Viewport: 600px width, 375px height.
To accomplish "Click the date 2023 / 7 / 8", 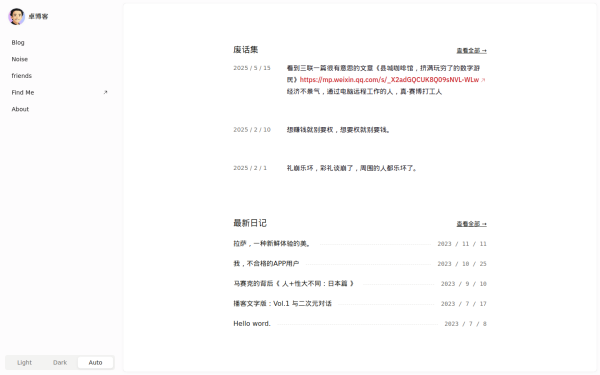I will pyautogui.click(x=465, y=324).
